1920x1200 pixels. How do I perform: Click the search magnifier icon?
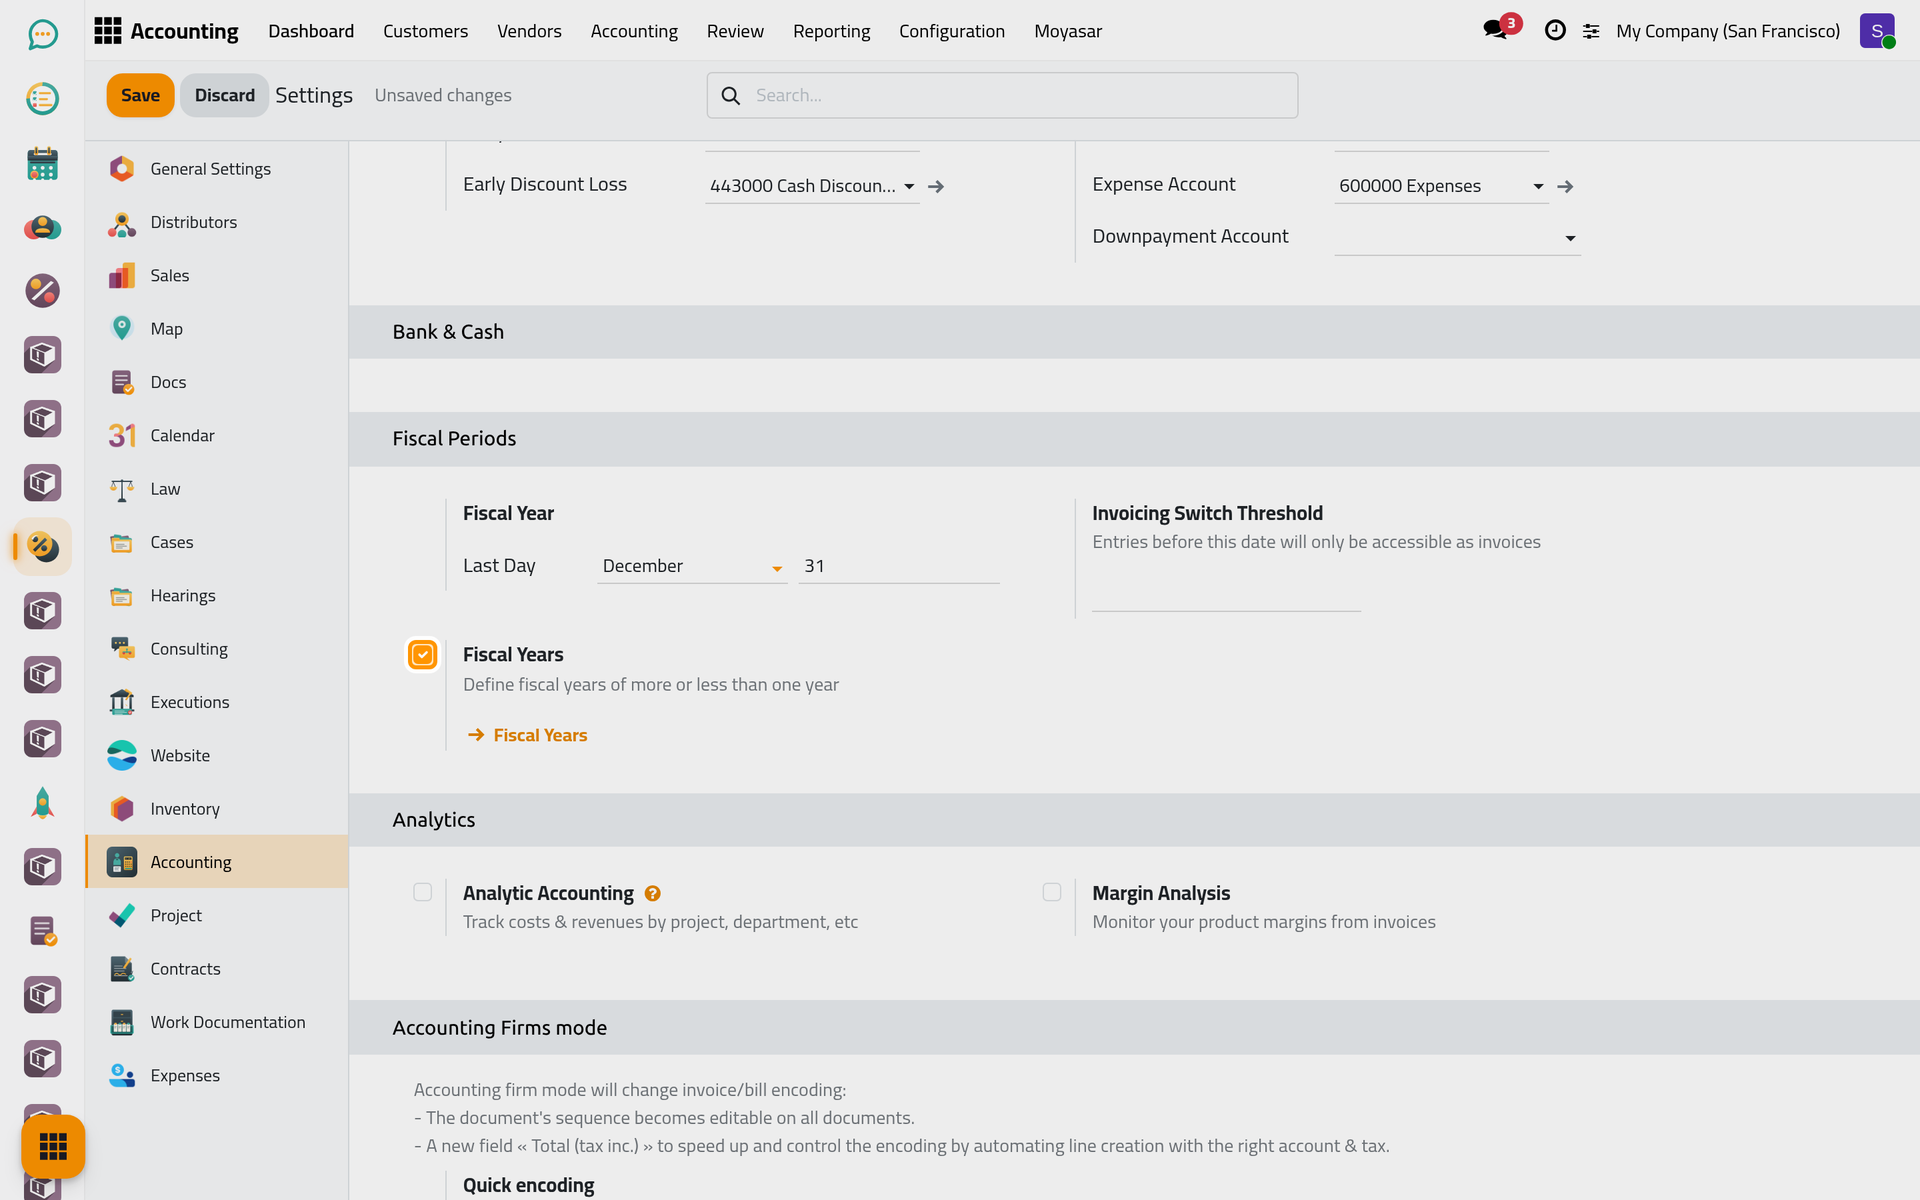(x=731, y=95)
